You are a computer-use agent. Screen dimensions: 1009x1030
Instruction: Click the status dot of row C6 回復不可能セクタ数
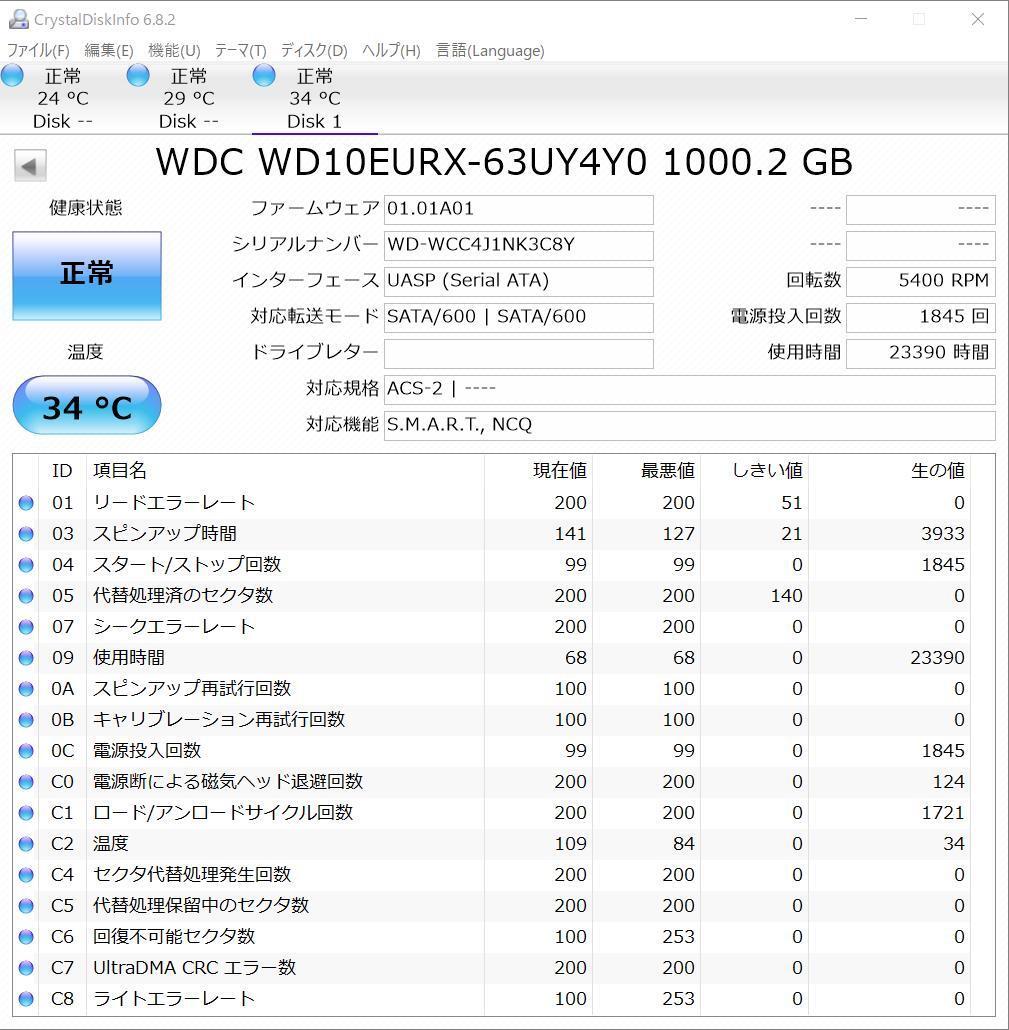(x=26, y=937)
